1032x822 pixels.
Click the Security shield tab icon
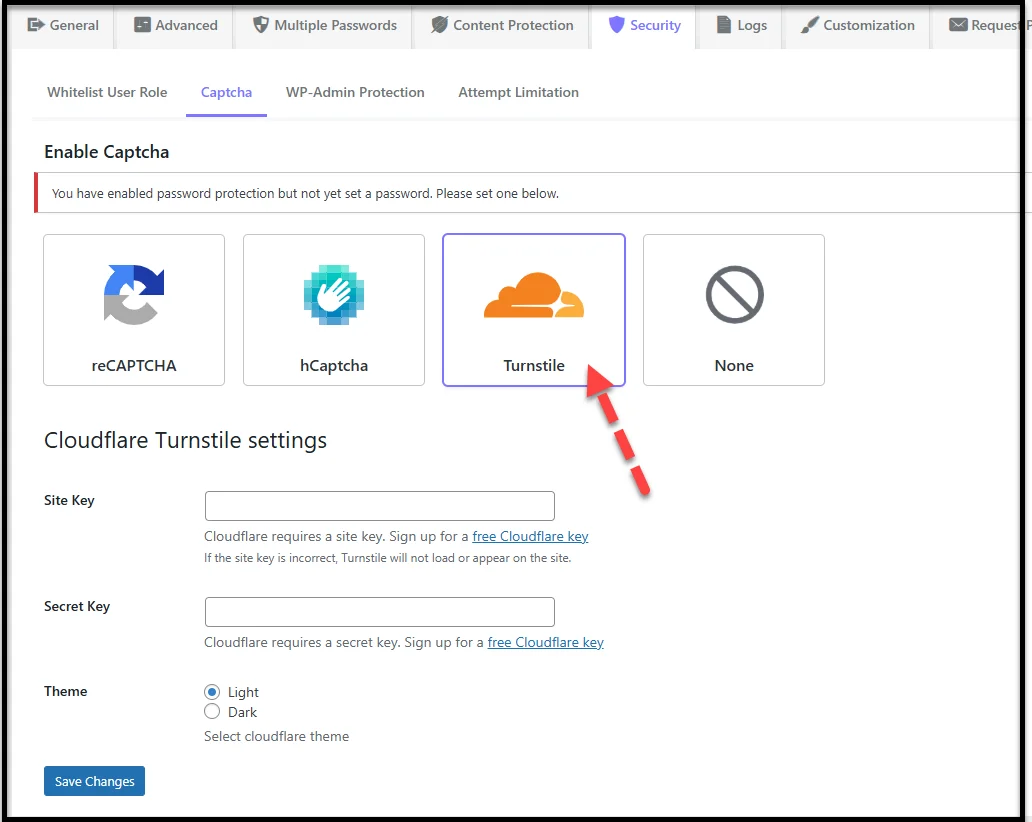[617, 26]
